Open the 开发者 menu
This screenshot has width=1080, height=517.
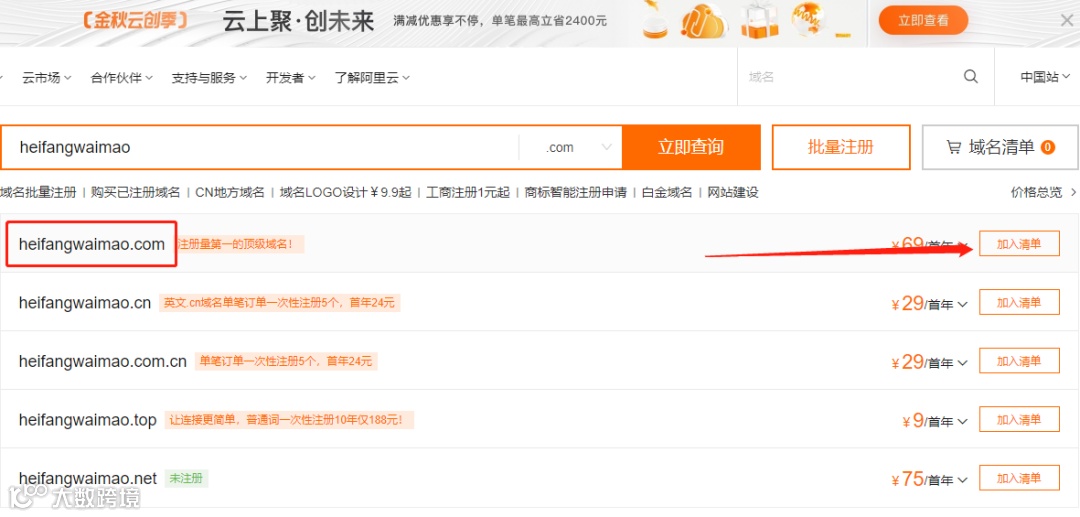coord(291,78)
